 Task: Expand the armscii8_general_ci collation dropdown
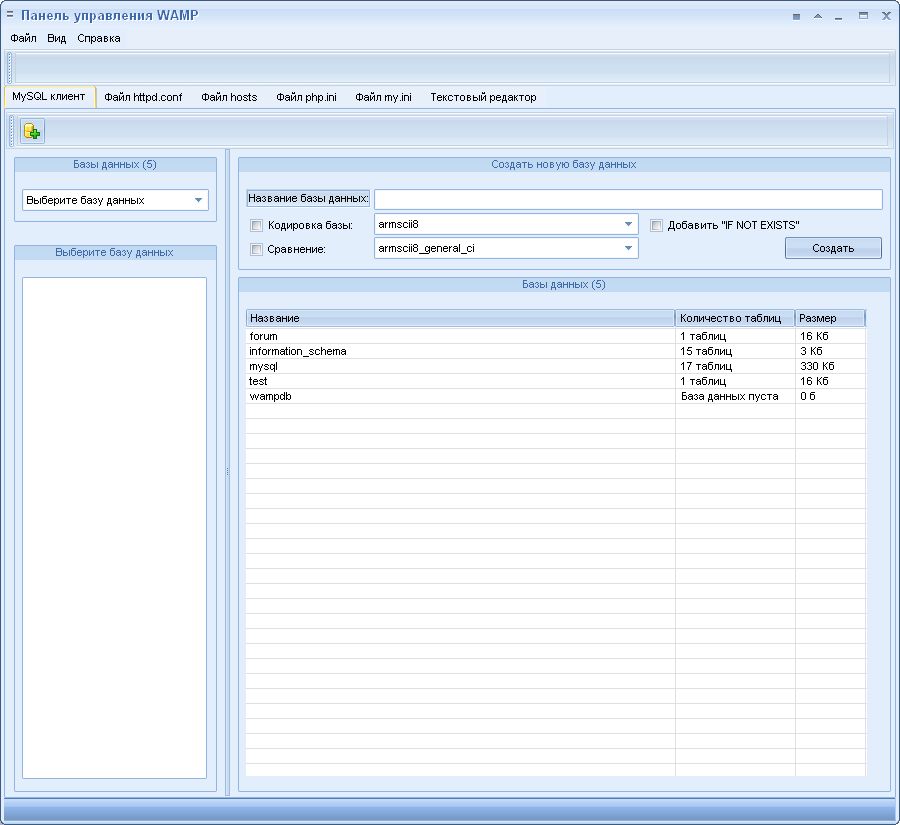(628, 249)
